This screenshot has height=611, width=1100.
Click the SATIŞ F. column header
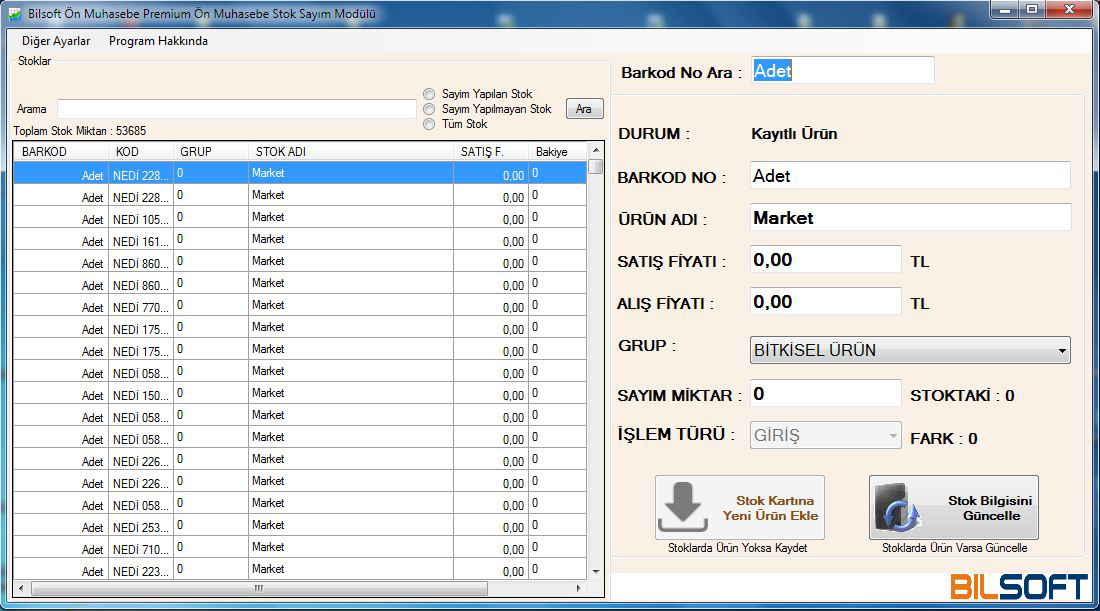[x=490, y=152]
